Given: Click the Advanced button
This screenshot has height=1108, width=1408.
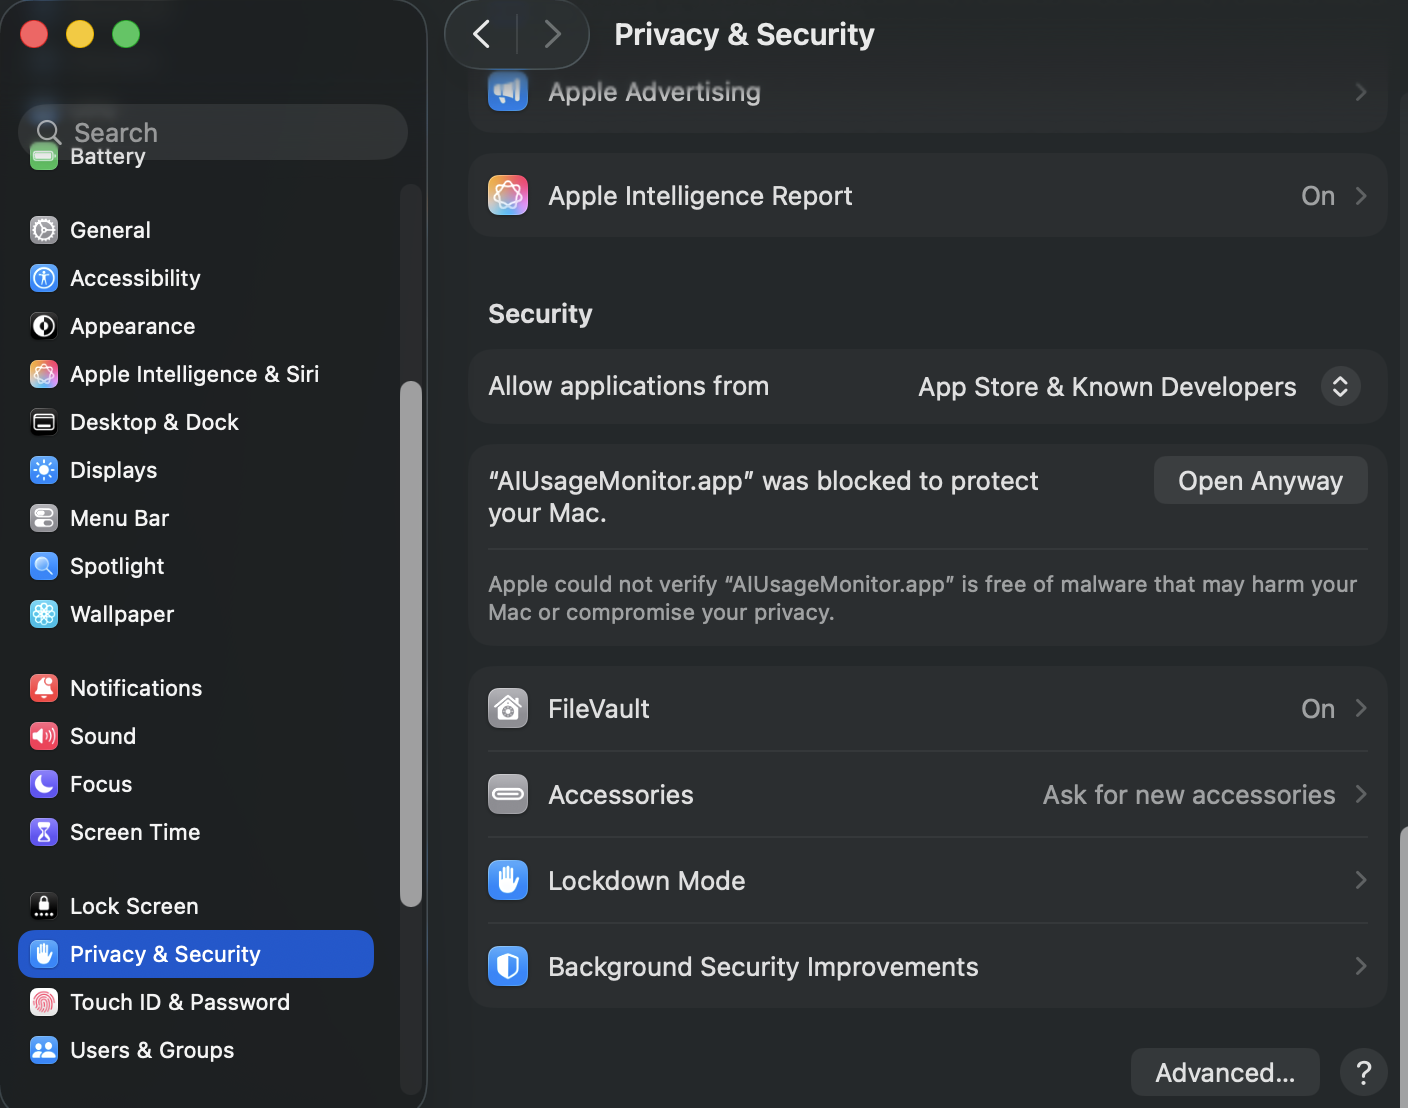Looking at the screenshot, I should coord(1224,1072).
